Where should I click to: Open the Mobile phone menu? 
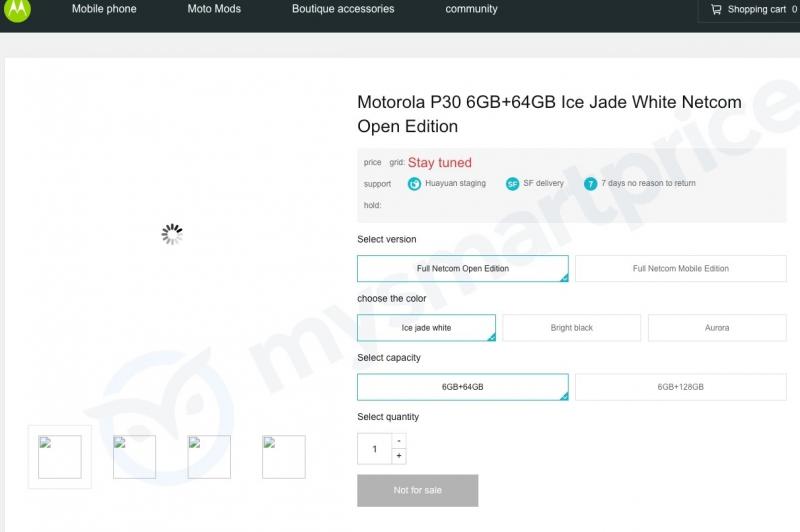(104, 10)
